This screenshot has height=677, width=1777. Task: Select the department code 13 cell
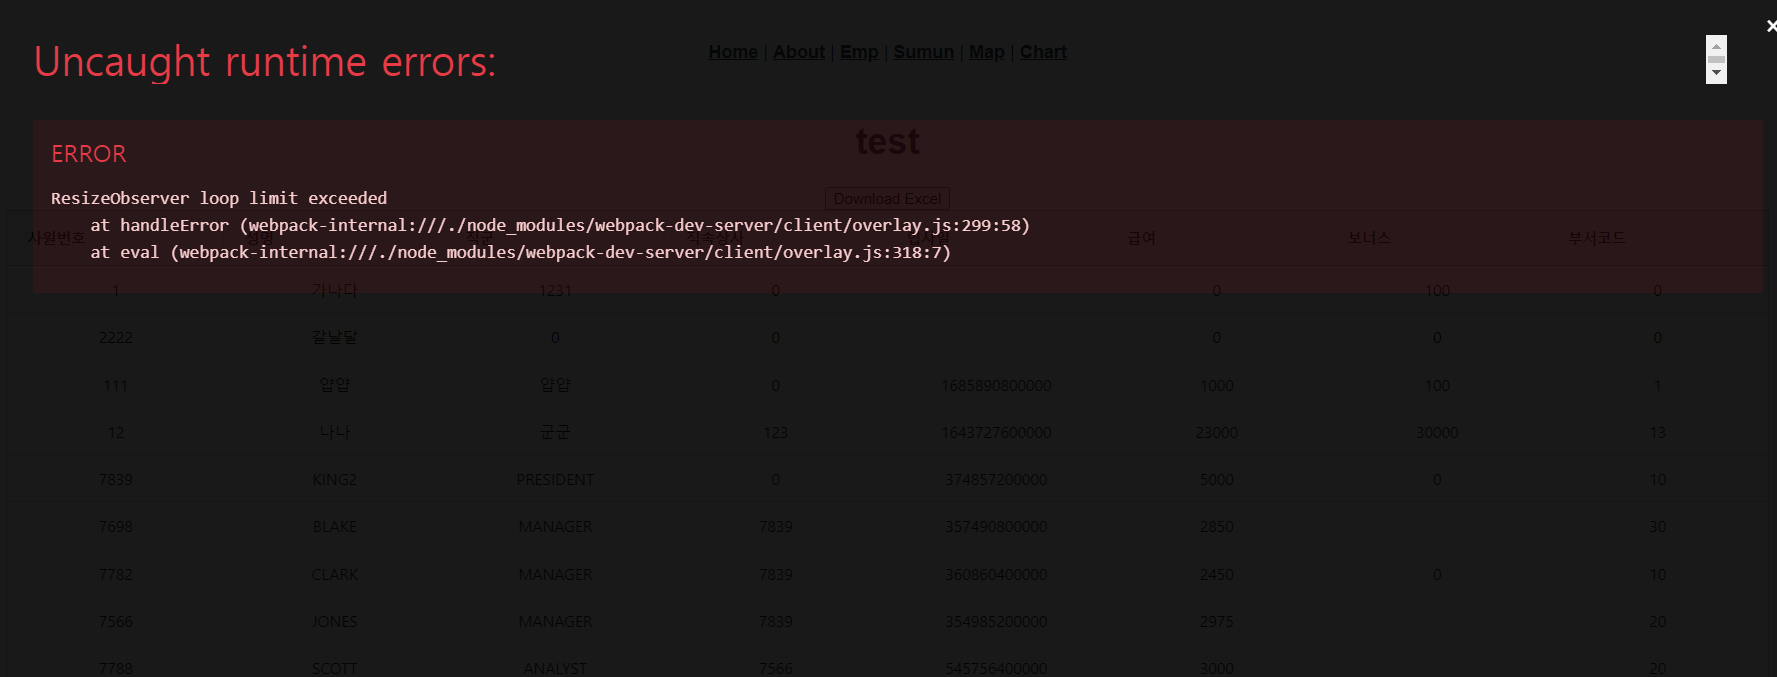pyautogui.click(x=1657, y=432)
